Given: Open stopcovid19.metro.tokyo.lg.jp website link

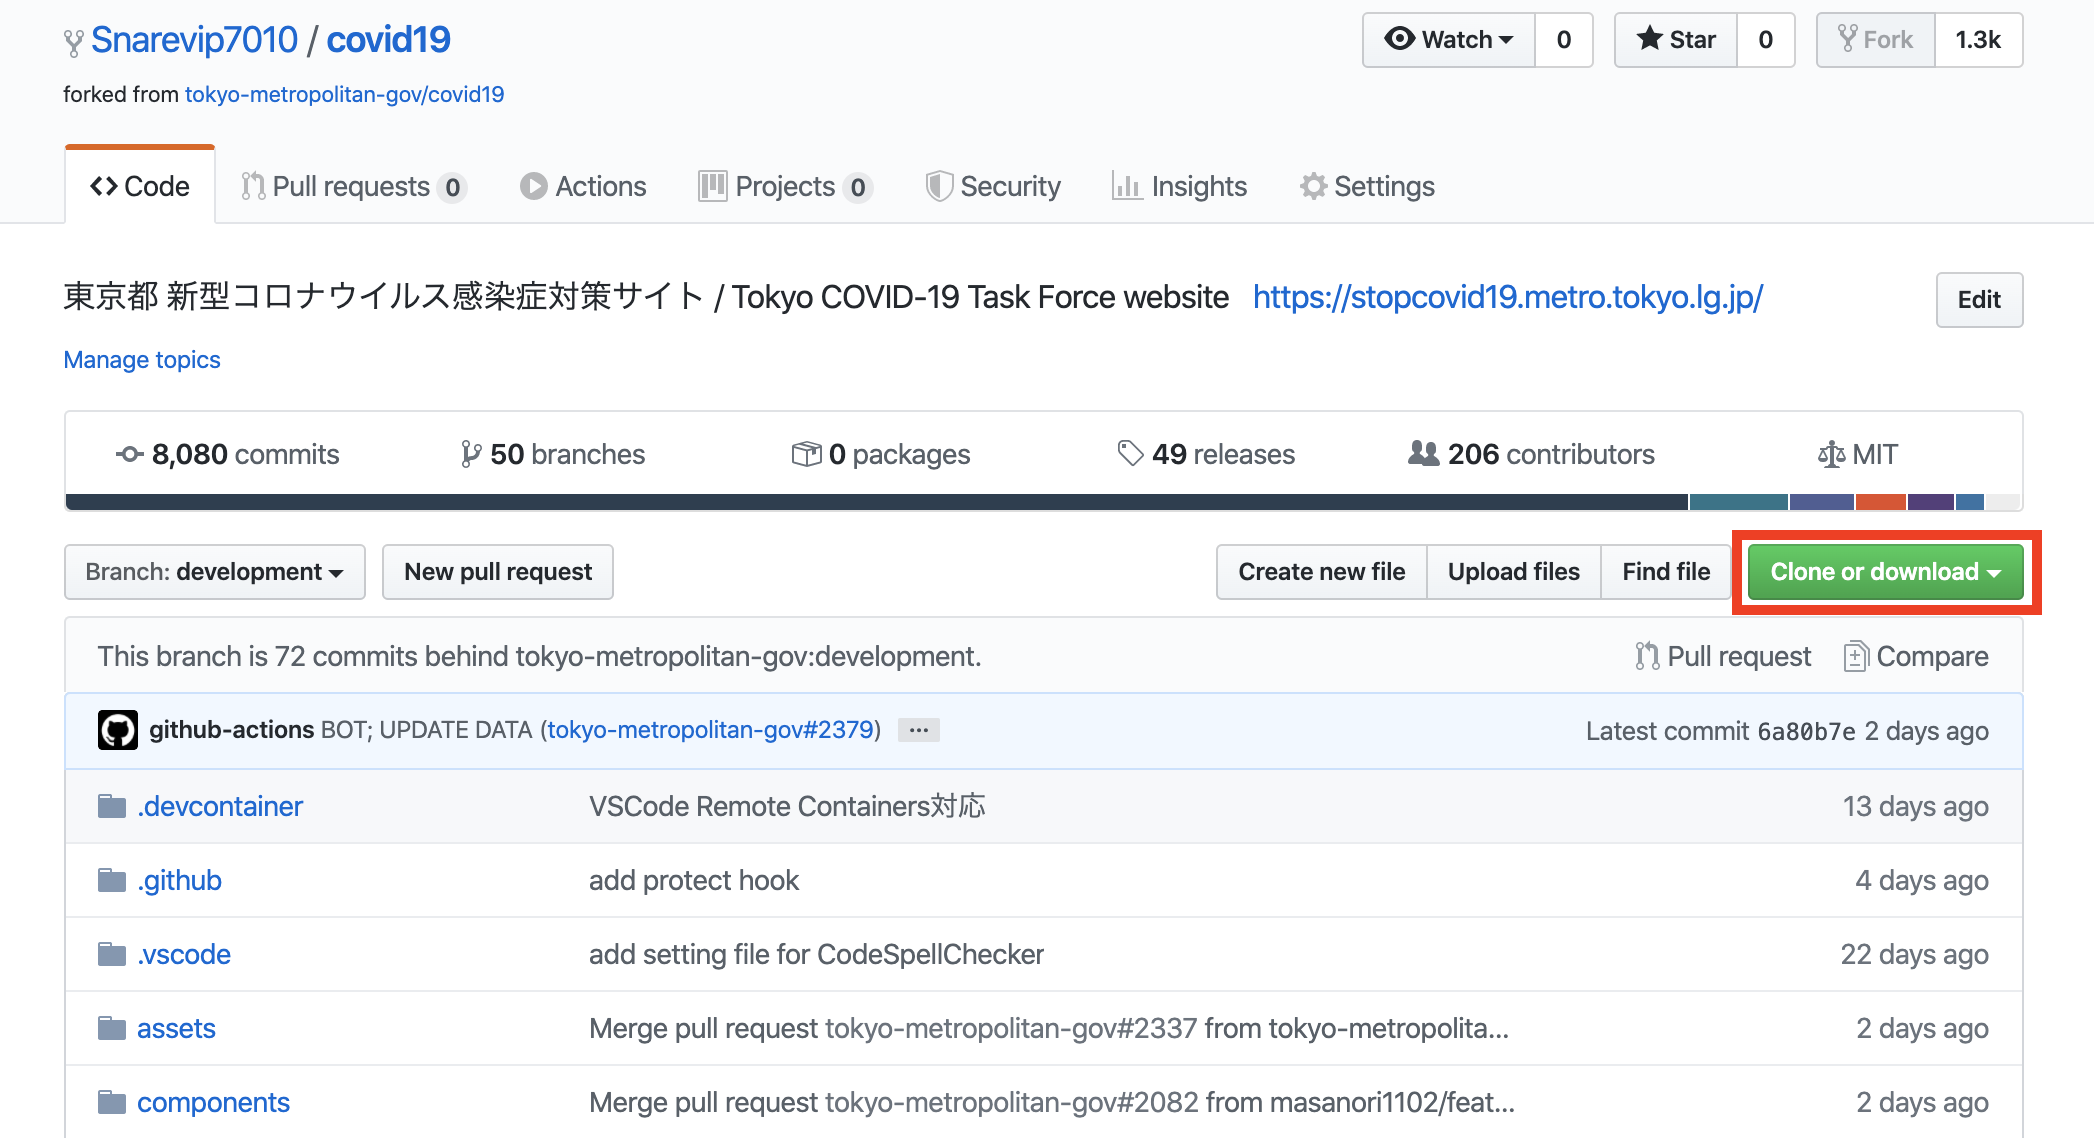Looking at the screenshot, I should [x=1508, y=297].
